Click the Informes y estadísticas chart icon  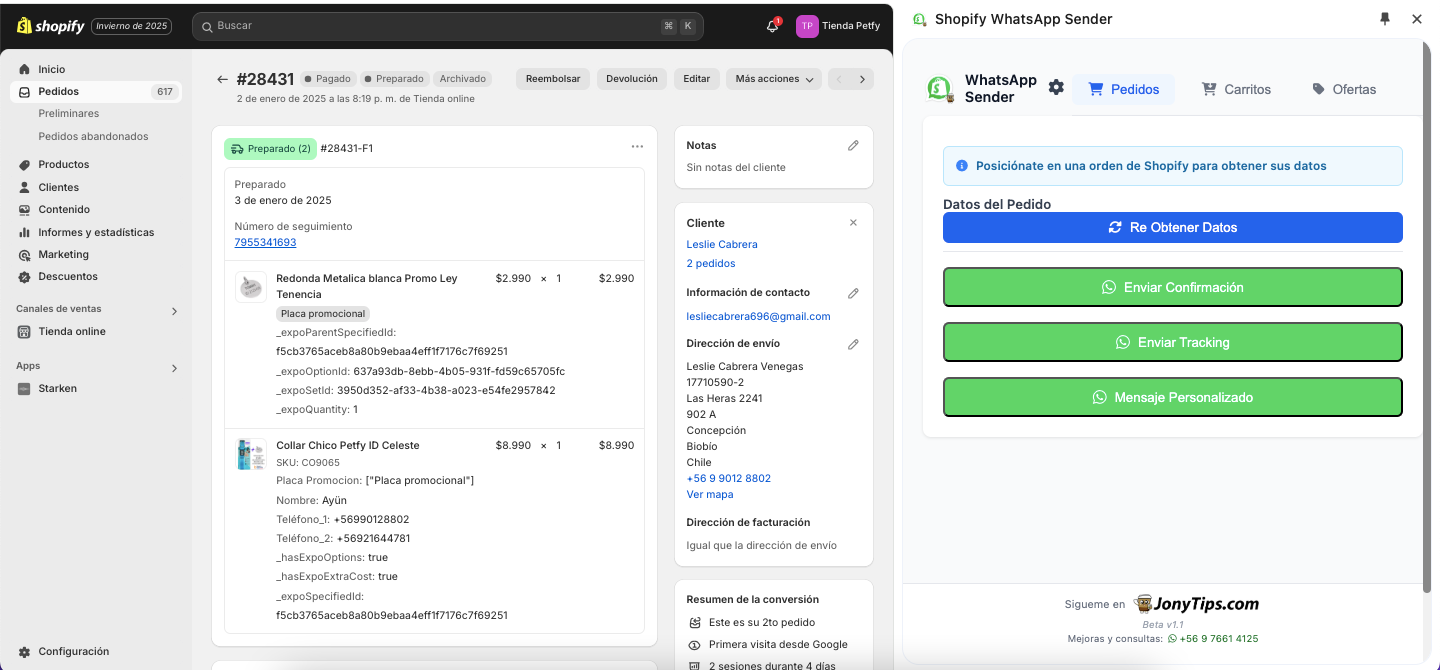24,232
